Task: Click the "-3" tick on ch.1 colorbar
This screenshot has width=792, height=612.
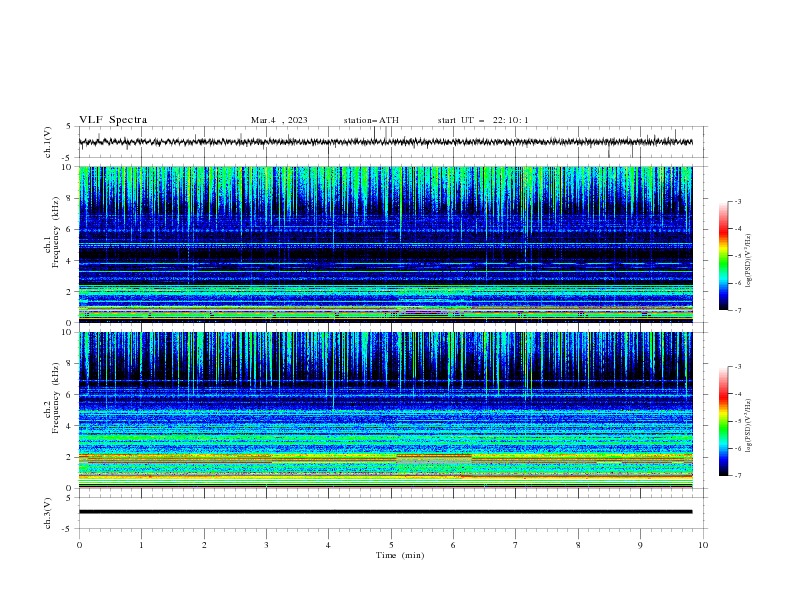Action: pyautogui.click(x=737, y=201)
